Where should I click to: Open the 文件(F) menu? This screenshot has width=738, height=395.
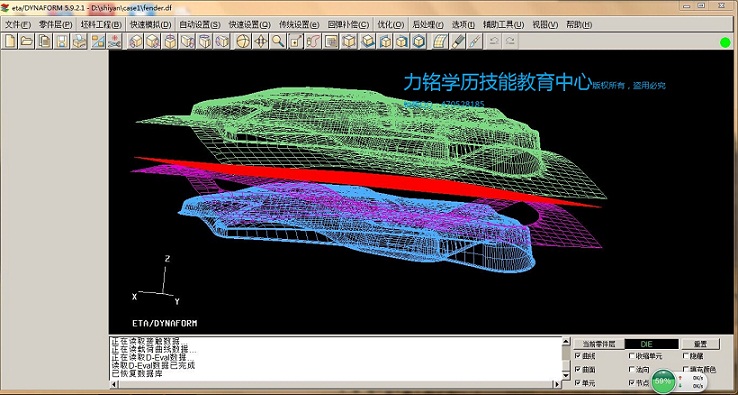17,24
